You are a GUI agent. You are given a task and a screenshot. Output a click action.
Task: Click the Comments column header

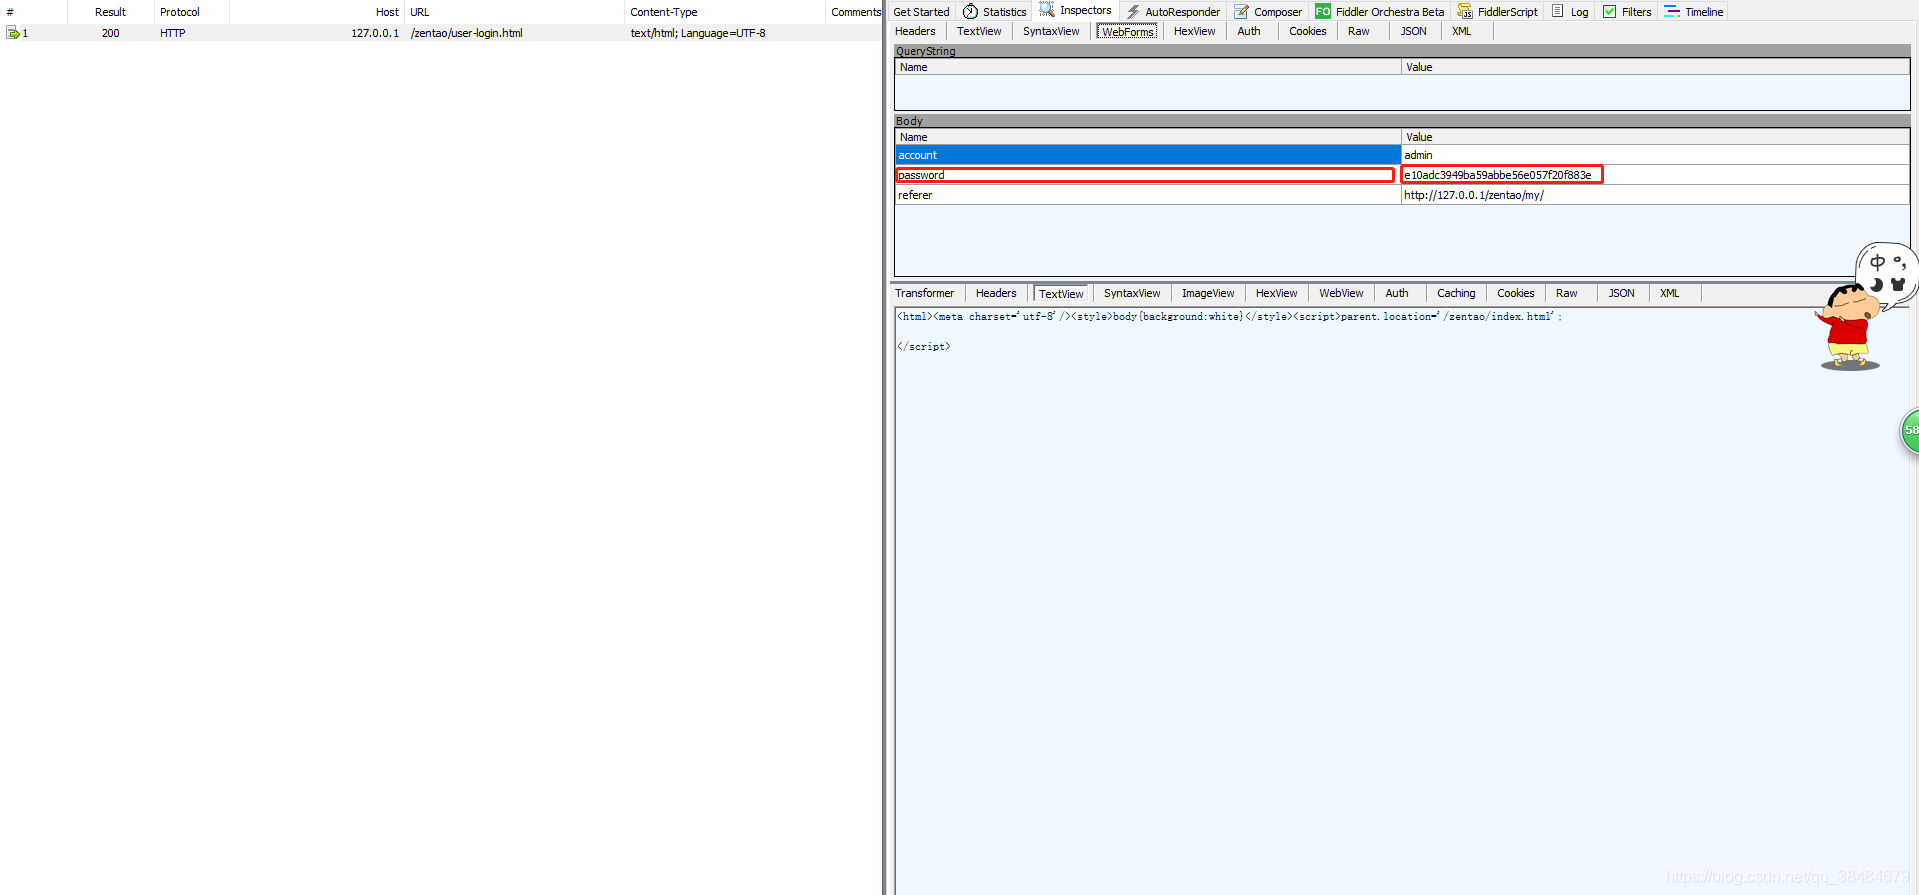(x=855, y=12)
